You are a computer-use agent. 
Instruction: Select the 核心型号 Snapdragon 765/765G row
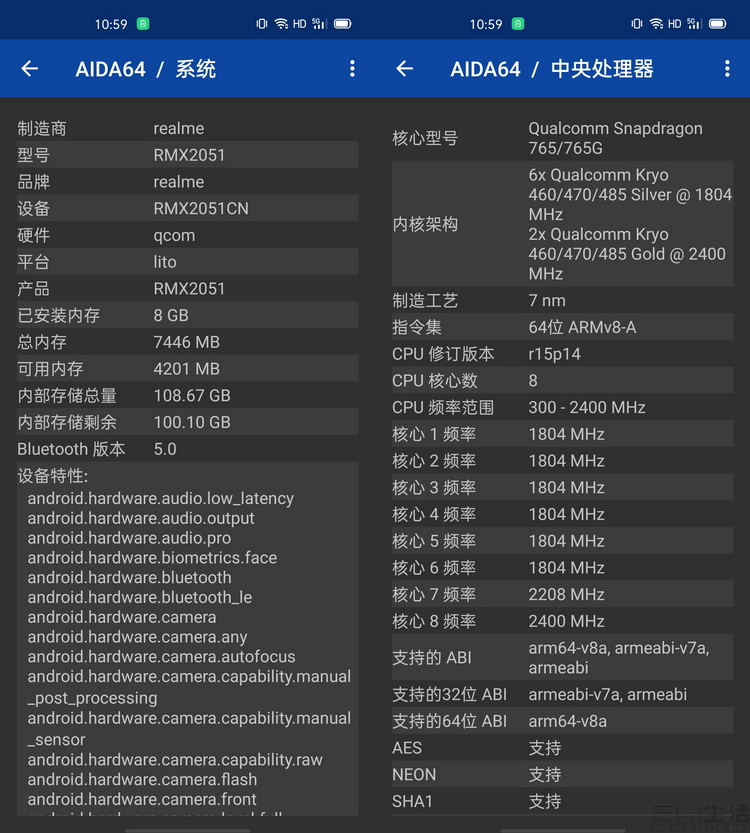tap(562, 138)
